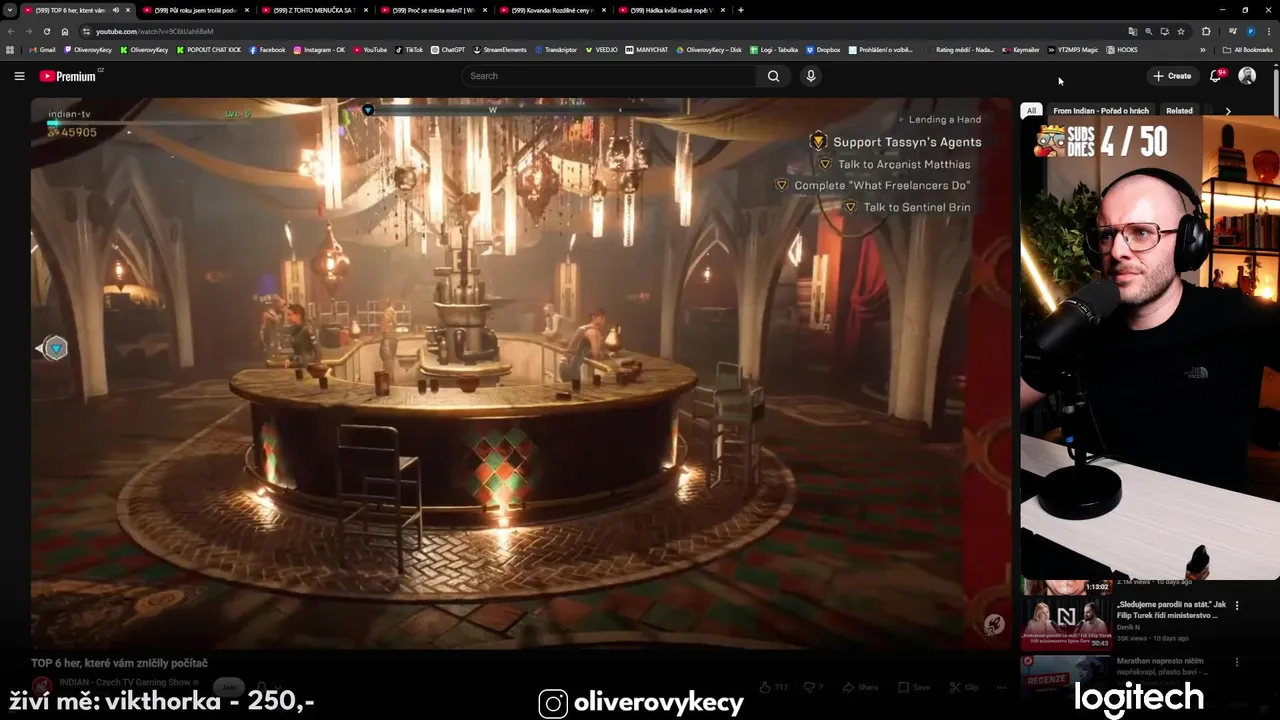The image size is (1280, 720).
Task: Open the zoom magnifier in address bar
Action: [1148, 31]
